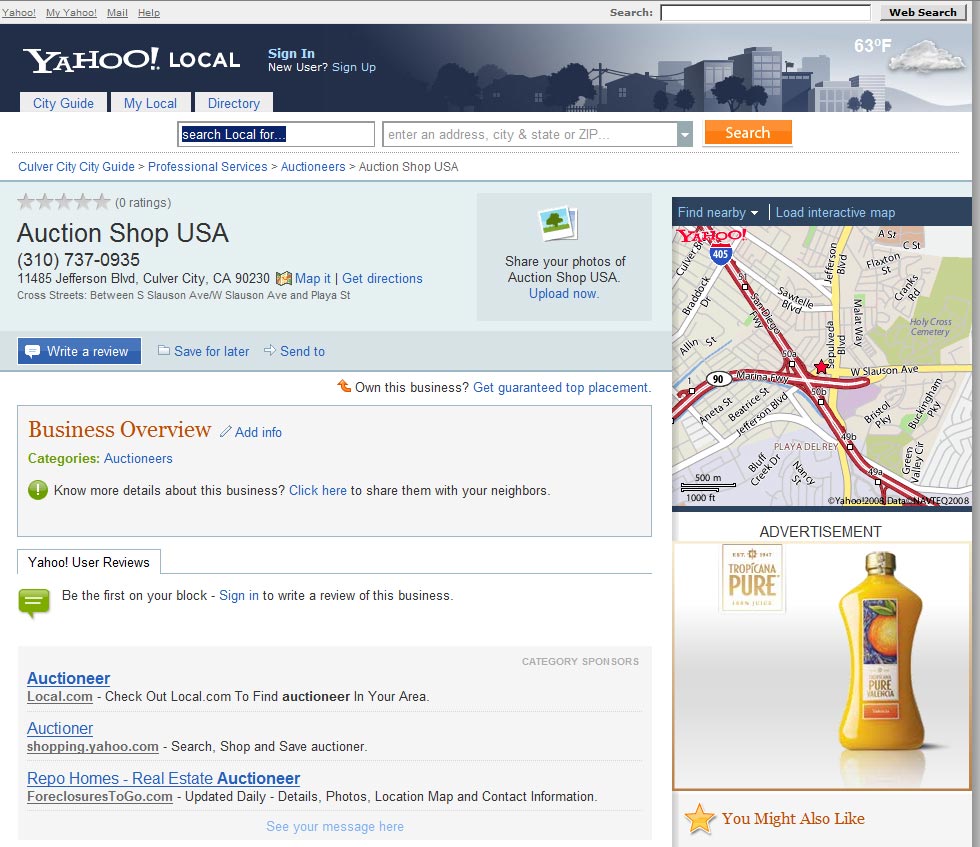980x847 pixels.
Task: Click the phone number (310) 737-0935
Action: (x=78, y=259)
